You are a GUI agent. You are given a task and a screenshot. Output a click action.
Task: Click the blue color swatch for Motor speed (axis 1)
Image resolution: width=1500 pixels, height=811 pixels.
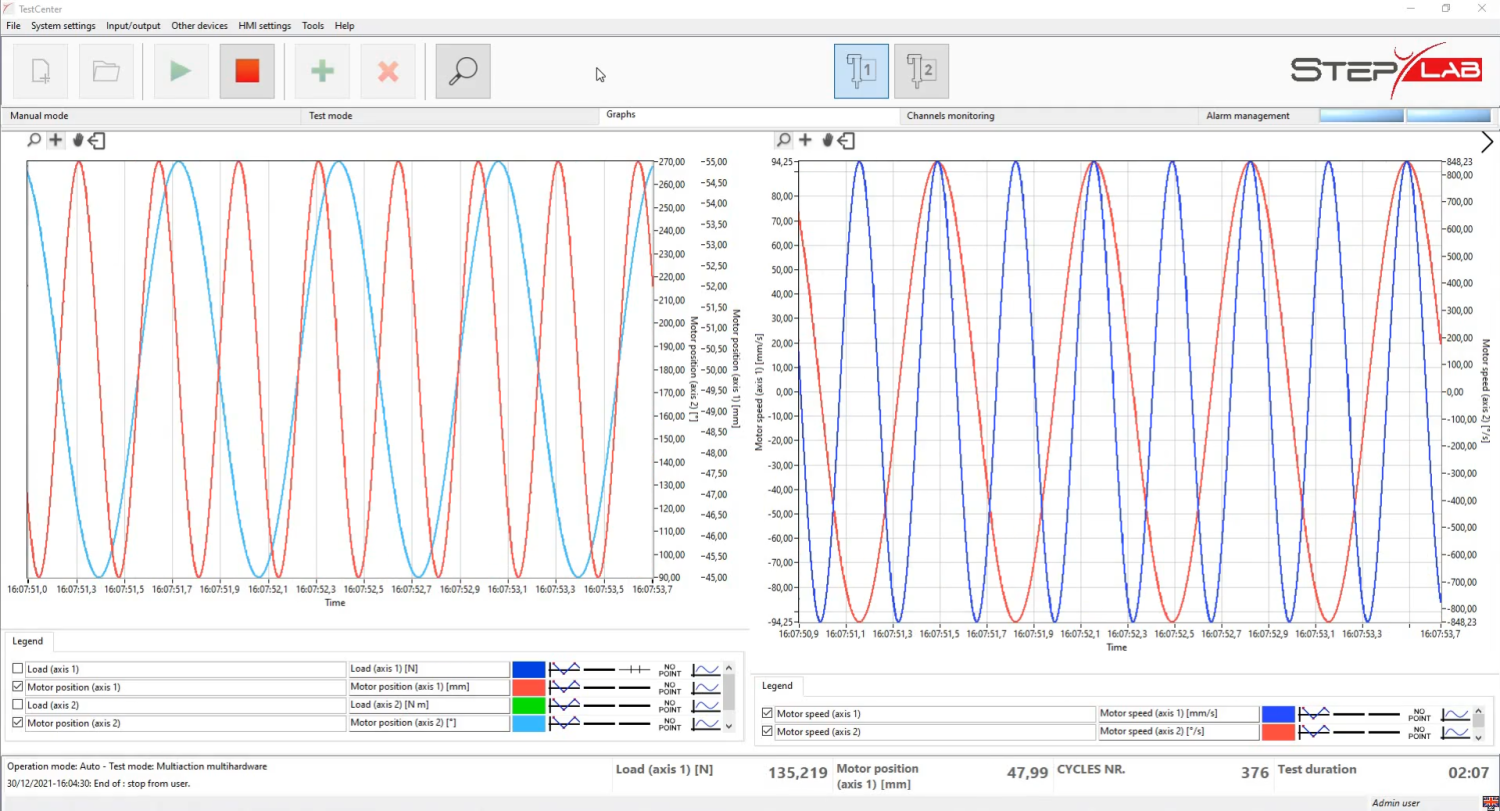pos(1278,713)
